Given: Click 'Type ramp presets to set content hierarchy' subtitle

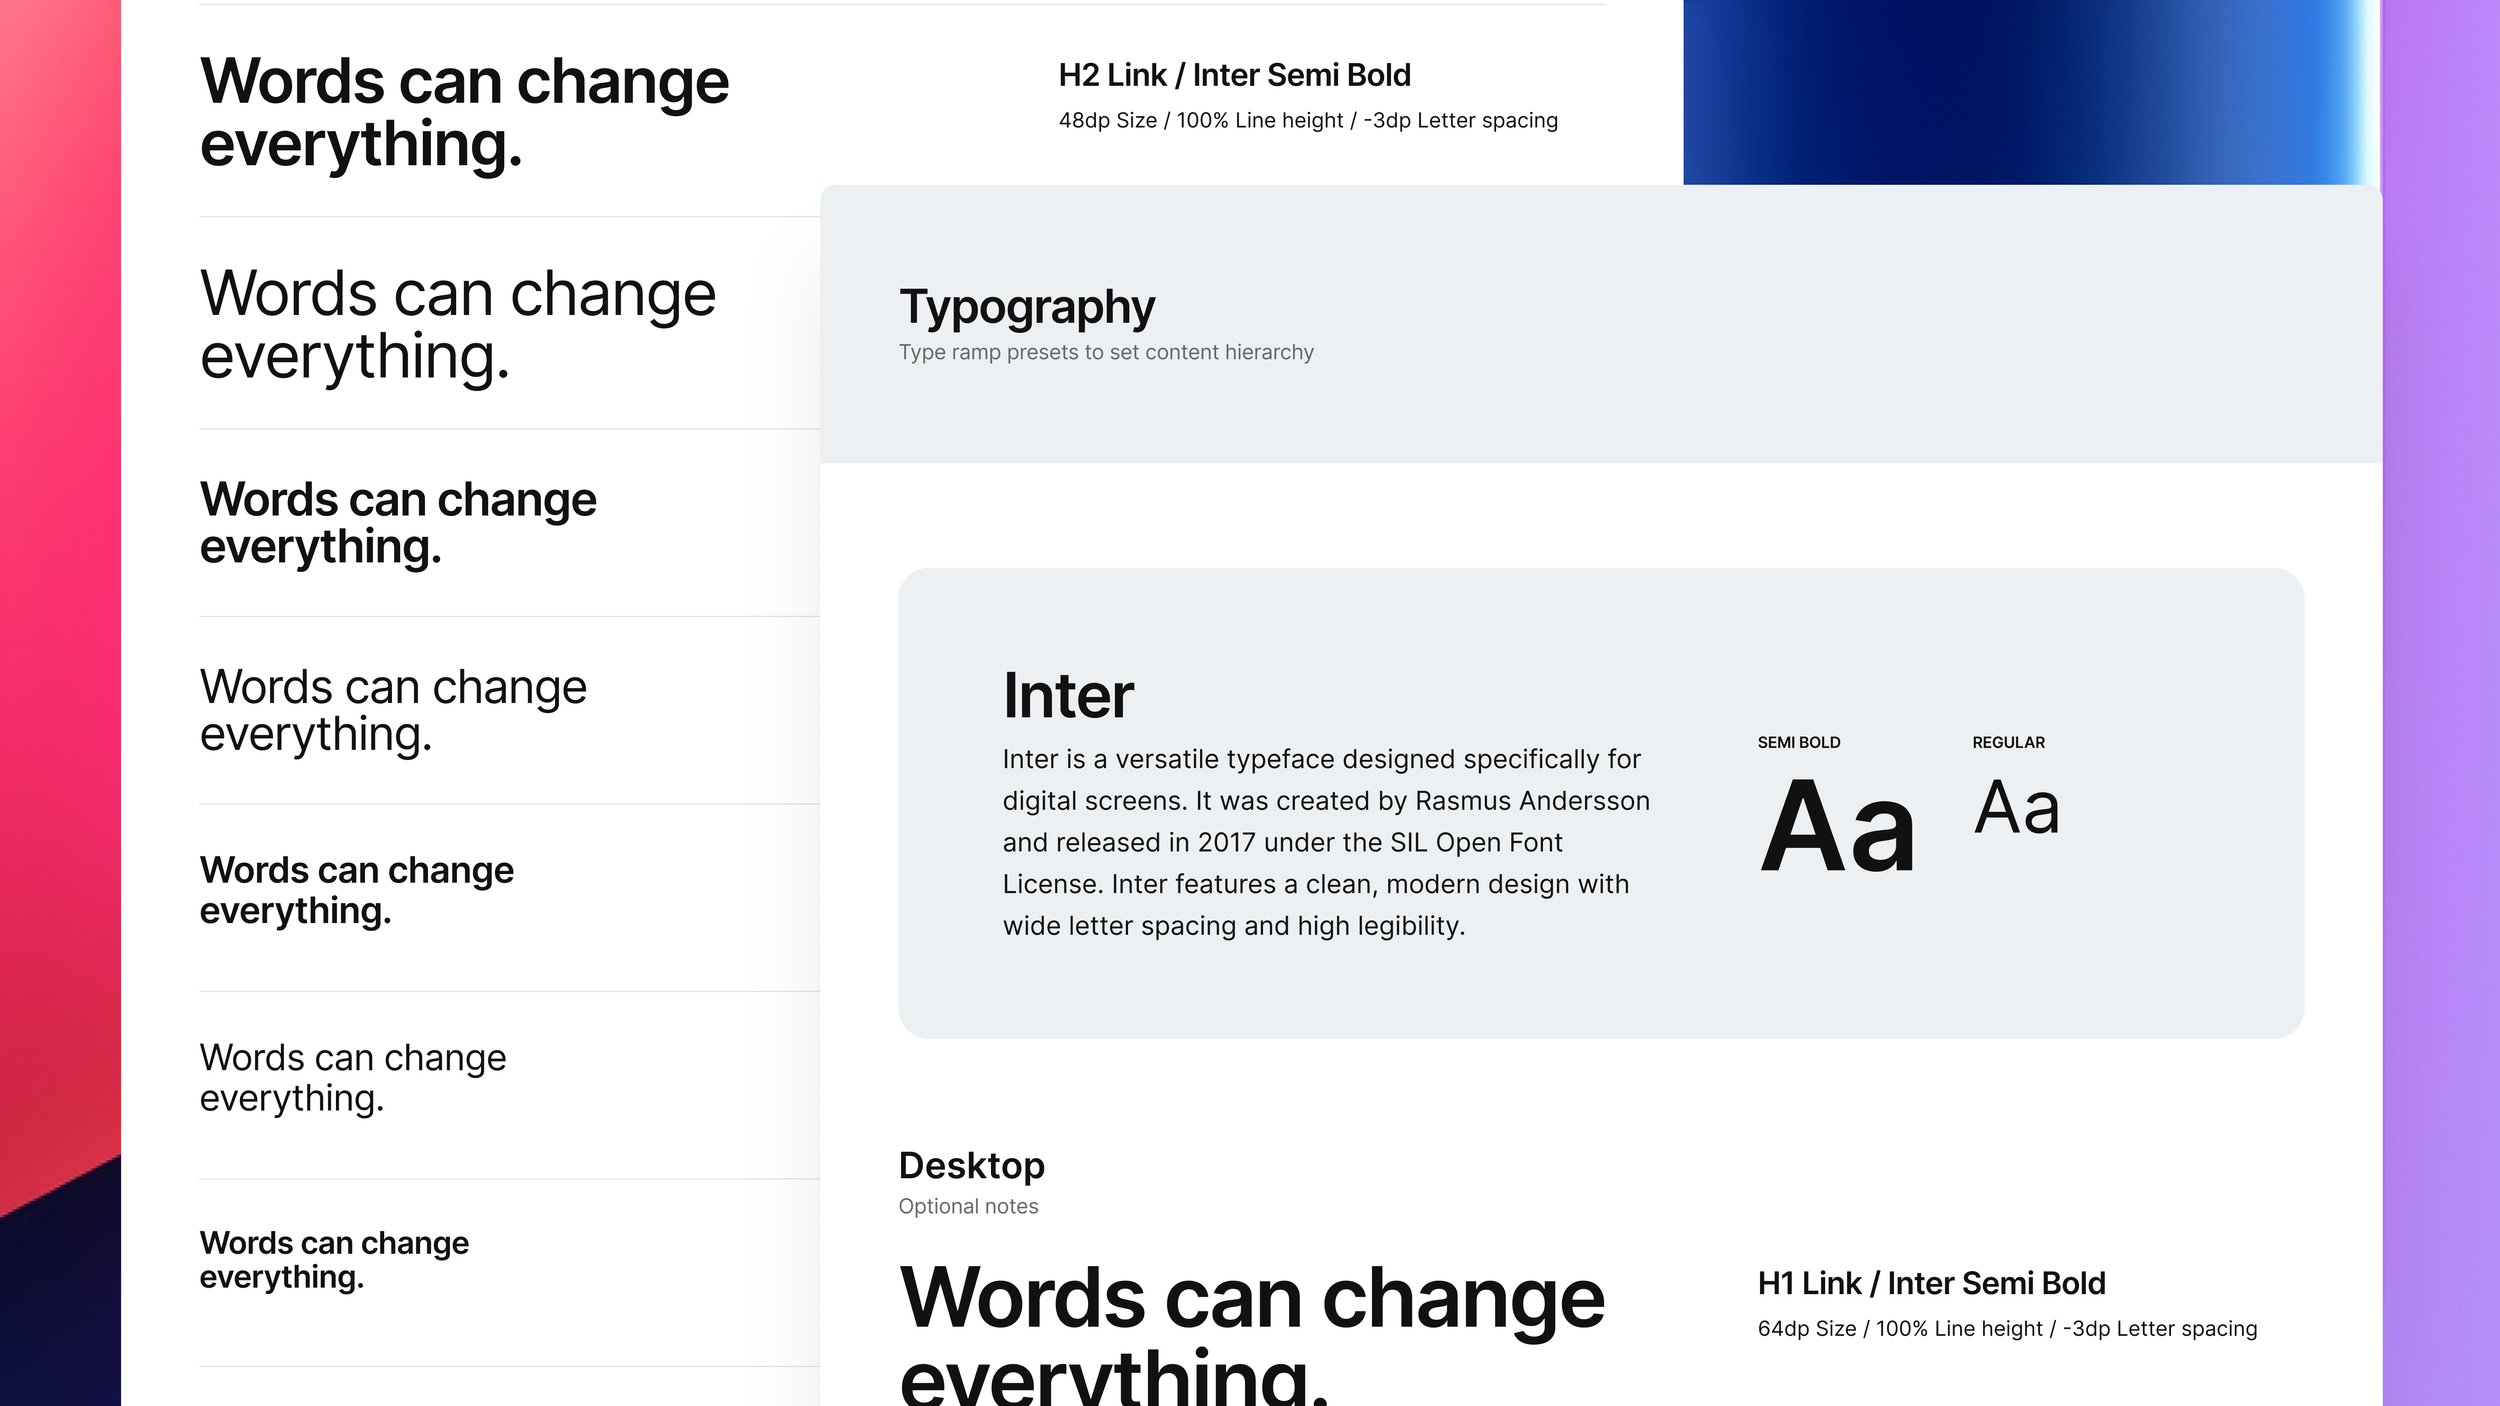Looking at the screenshot, I should pos(1106,352).
